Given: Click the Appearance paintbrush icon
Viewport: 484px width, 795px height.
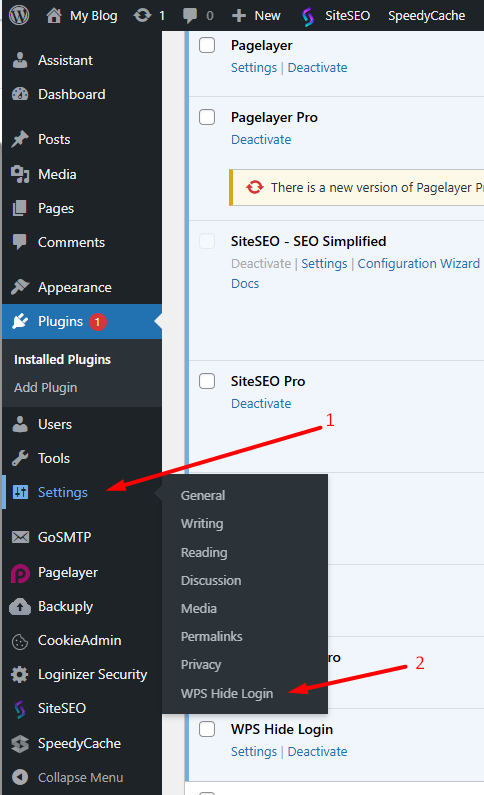Looking at the screenshot, I should tap(20, 287).
